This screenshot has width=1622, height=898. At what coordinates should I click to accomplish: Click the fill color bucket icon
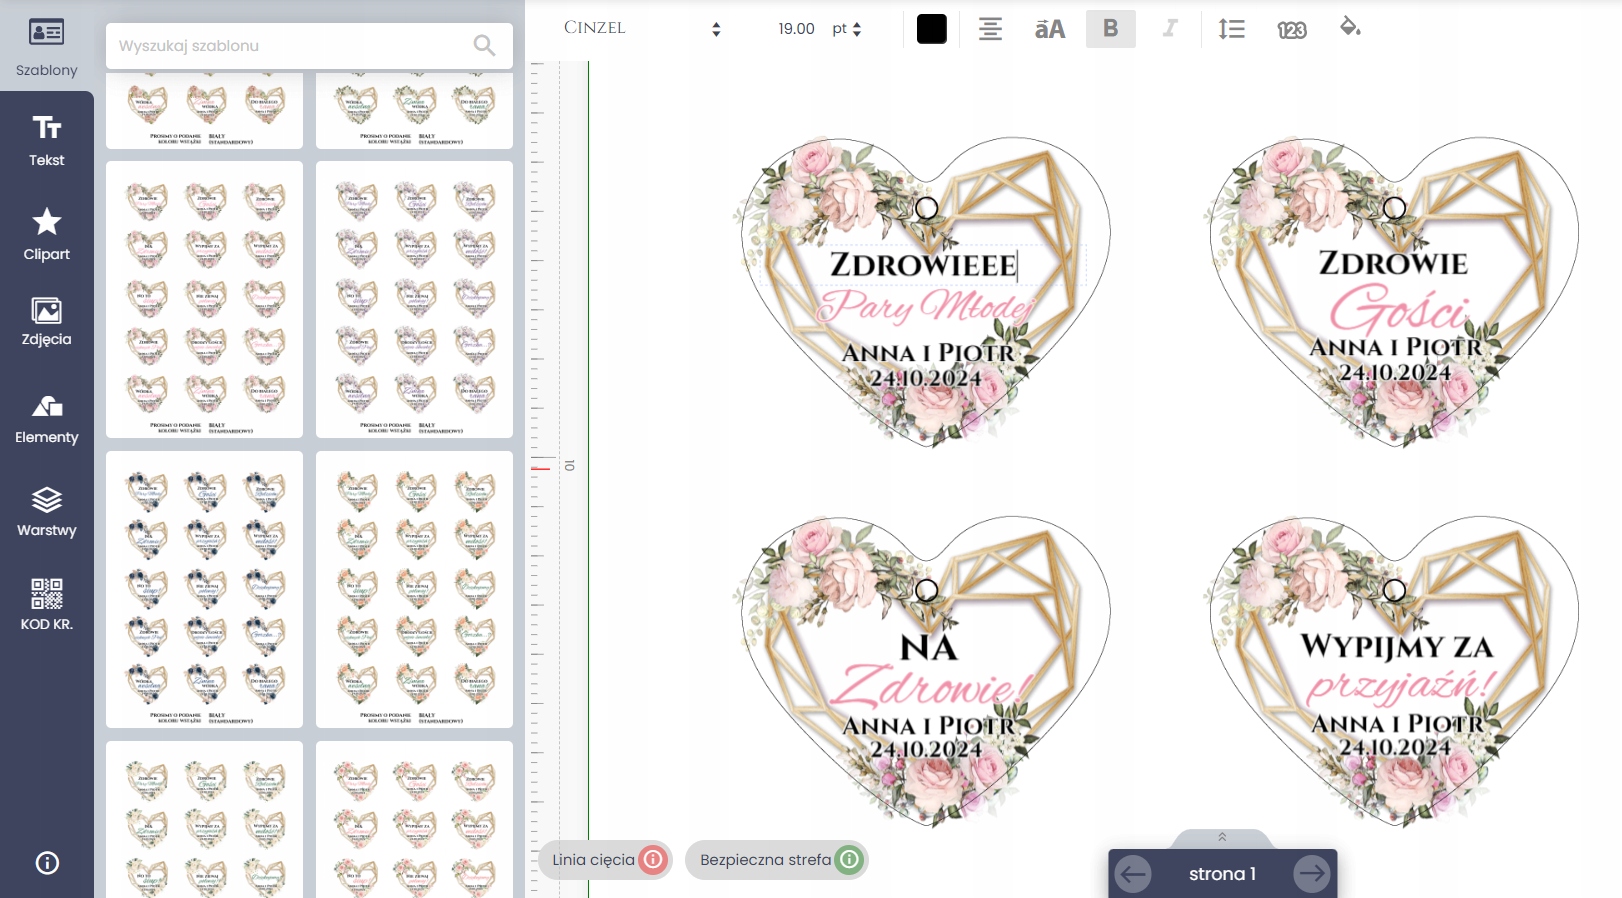(x=1350, y=28)
